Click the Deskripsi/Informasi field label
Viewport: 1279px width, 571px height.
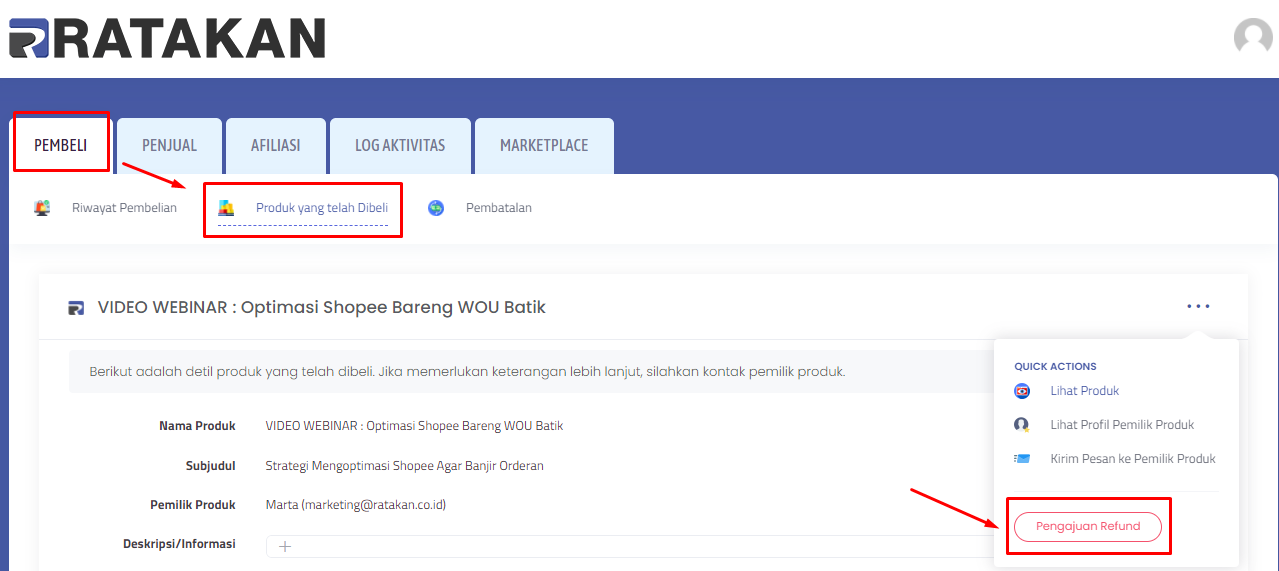(x=179, y=544)
